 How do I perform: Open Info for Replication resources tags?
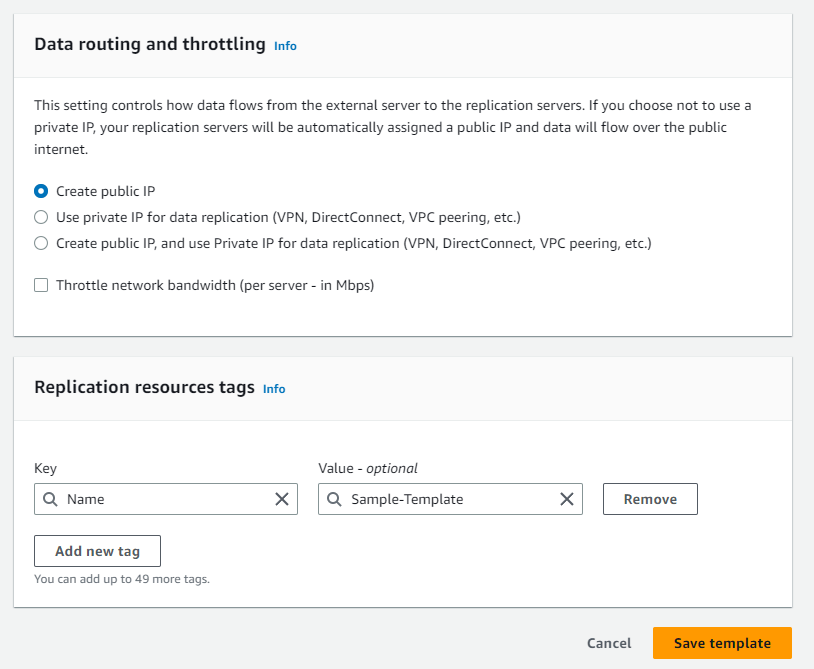point(274,389)
